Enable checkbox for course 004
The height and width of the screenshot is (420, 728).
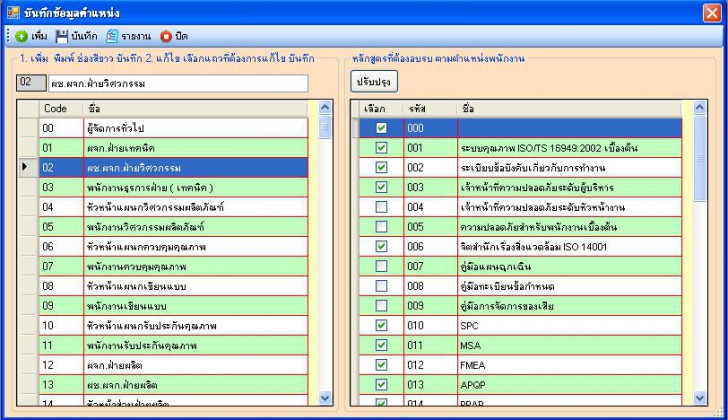(381, 207)
